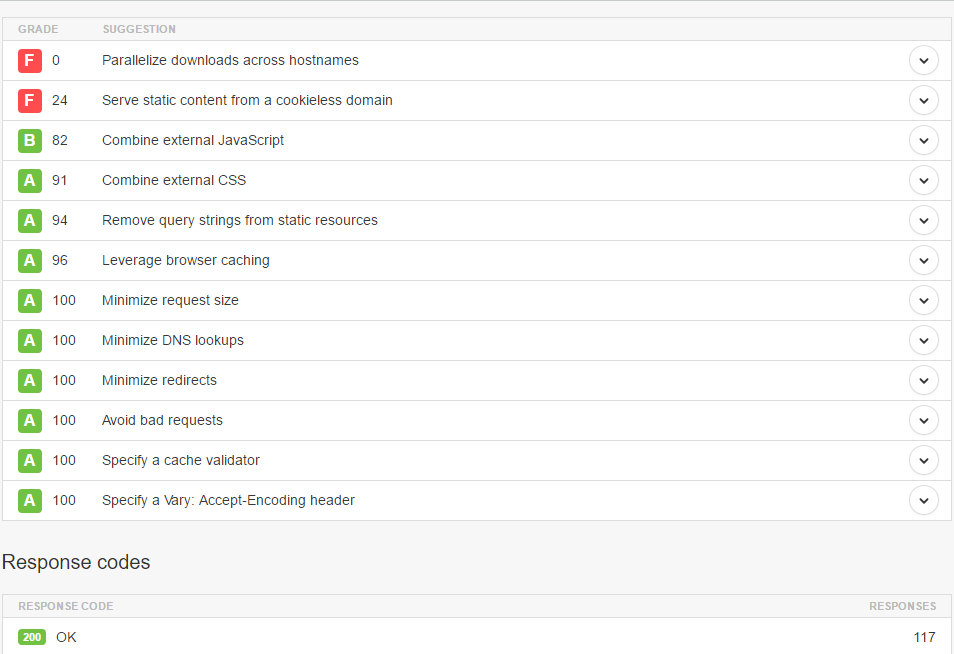Image resolution: width=954 pixels, height=654 pixels.
Task: Click the green 200 response code badge
Action: (32, 637)
